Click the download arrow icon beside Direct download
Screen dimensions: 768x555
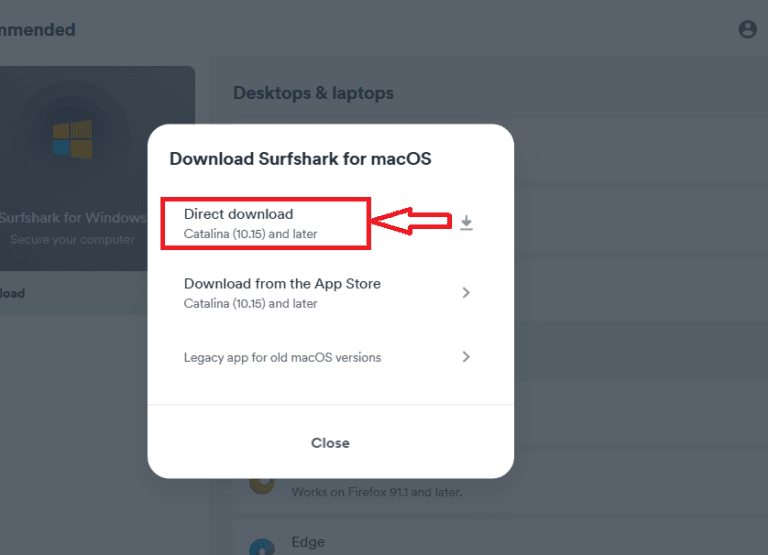[x=466, y=223]
